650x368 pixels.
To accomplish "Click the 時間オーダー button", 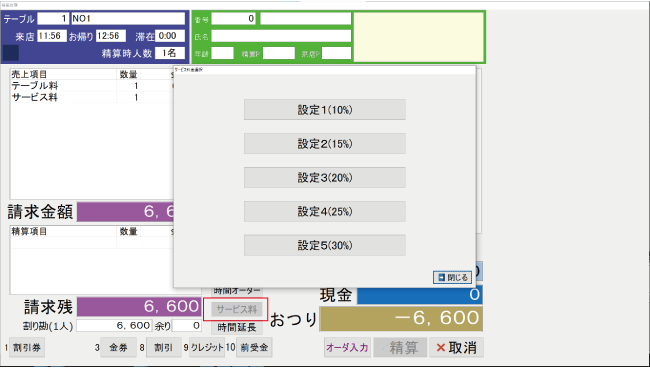I will [x=237, y=291].
